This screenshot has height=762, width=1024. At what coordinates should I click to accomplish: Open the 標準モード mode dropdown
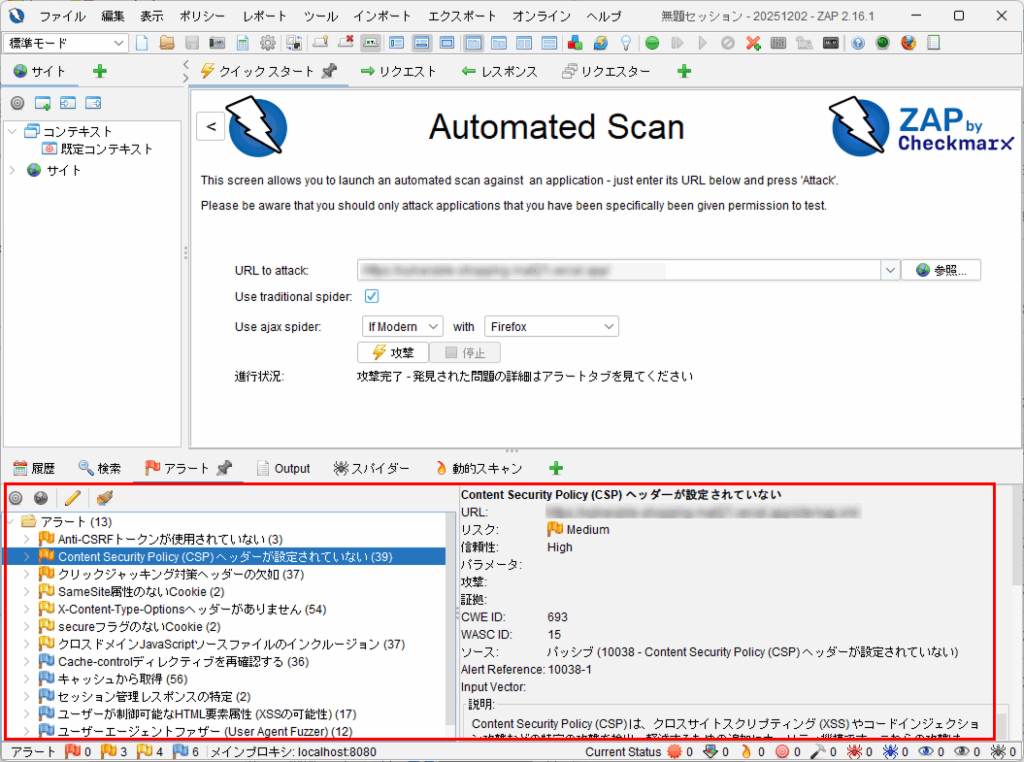pos(65,43)
